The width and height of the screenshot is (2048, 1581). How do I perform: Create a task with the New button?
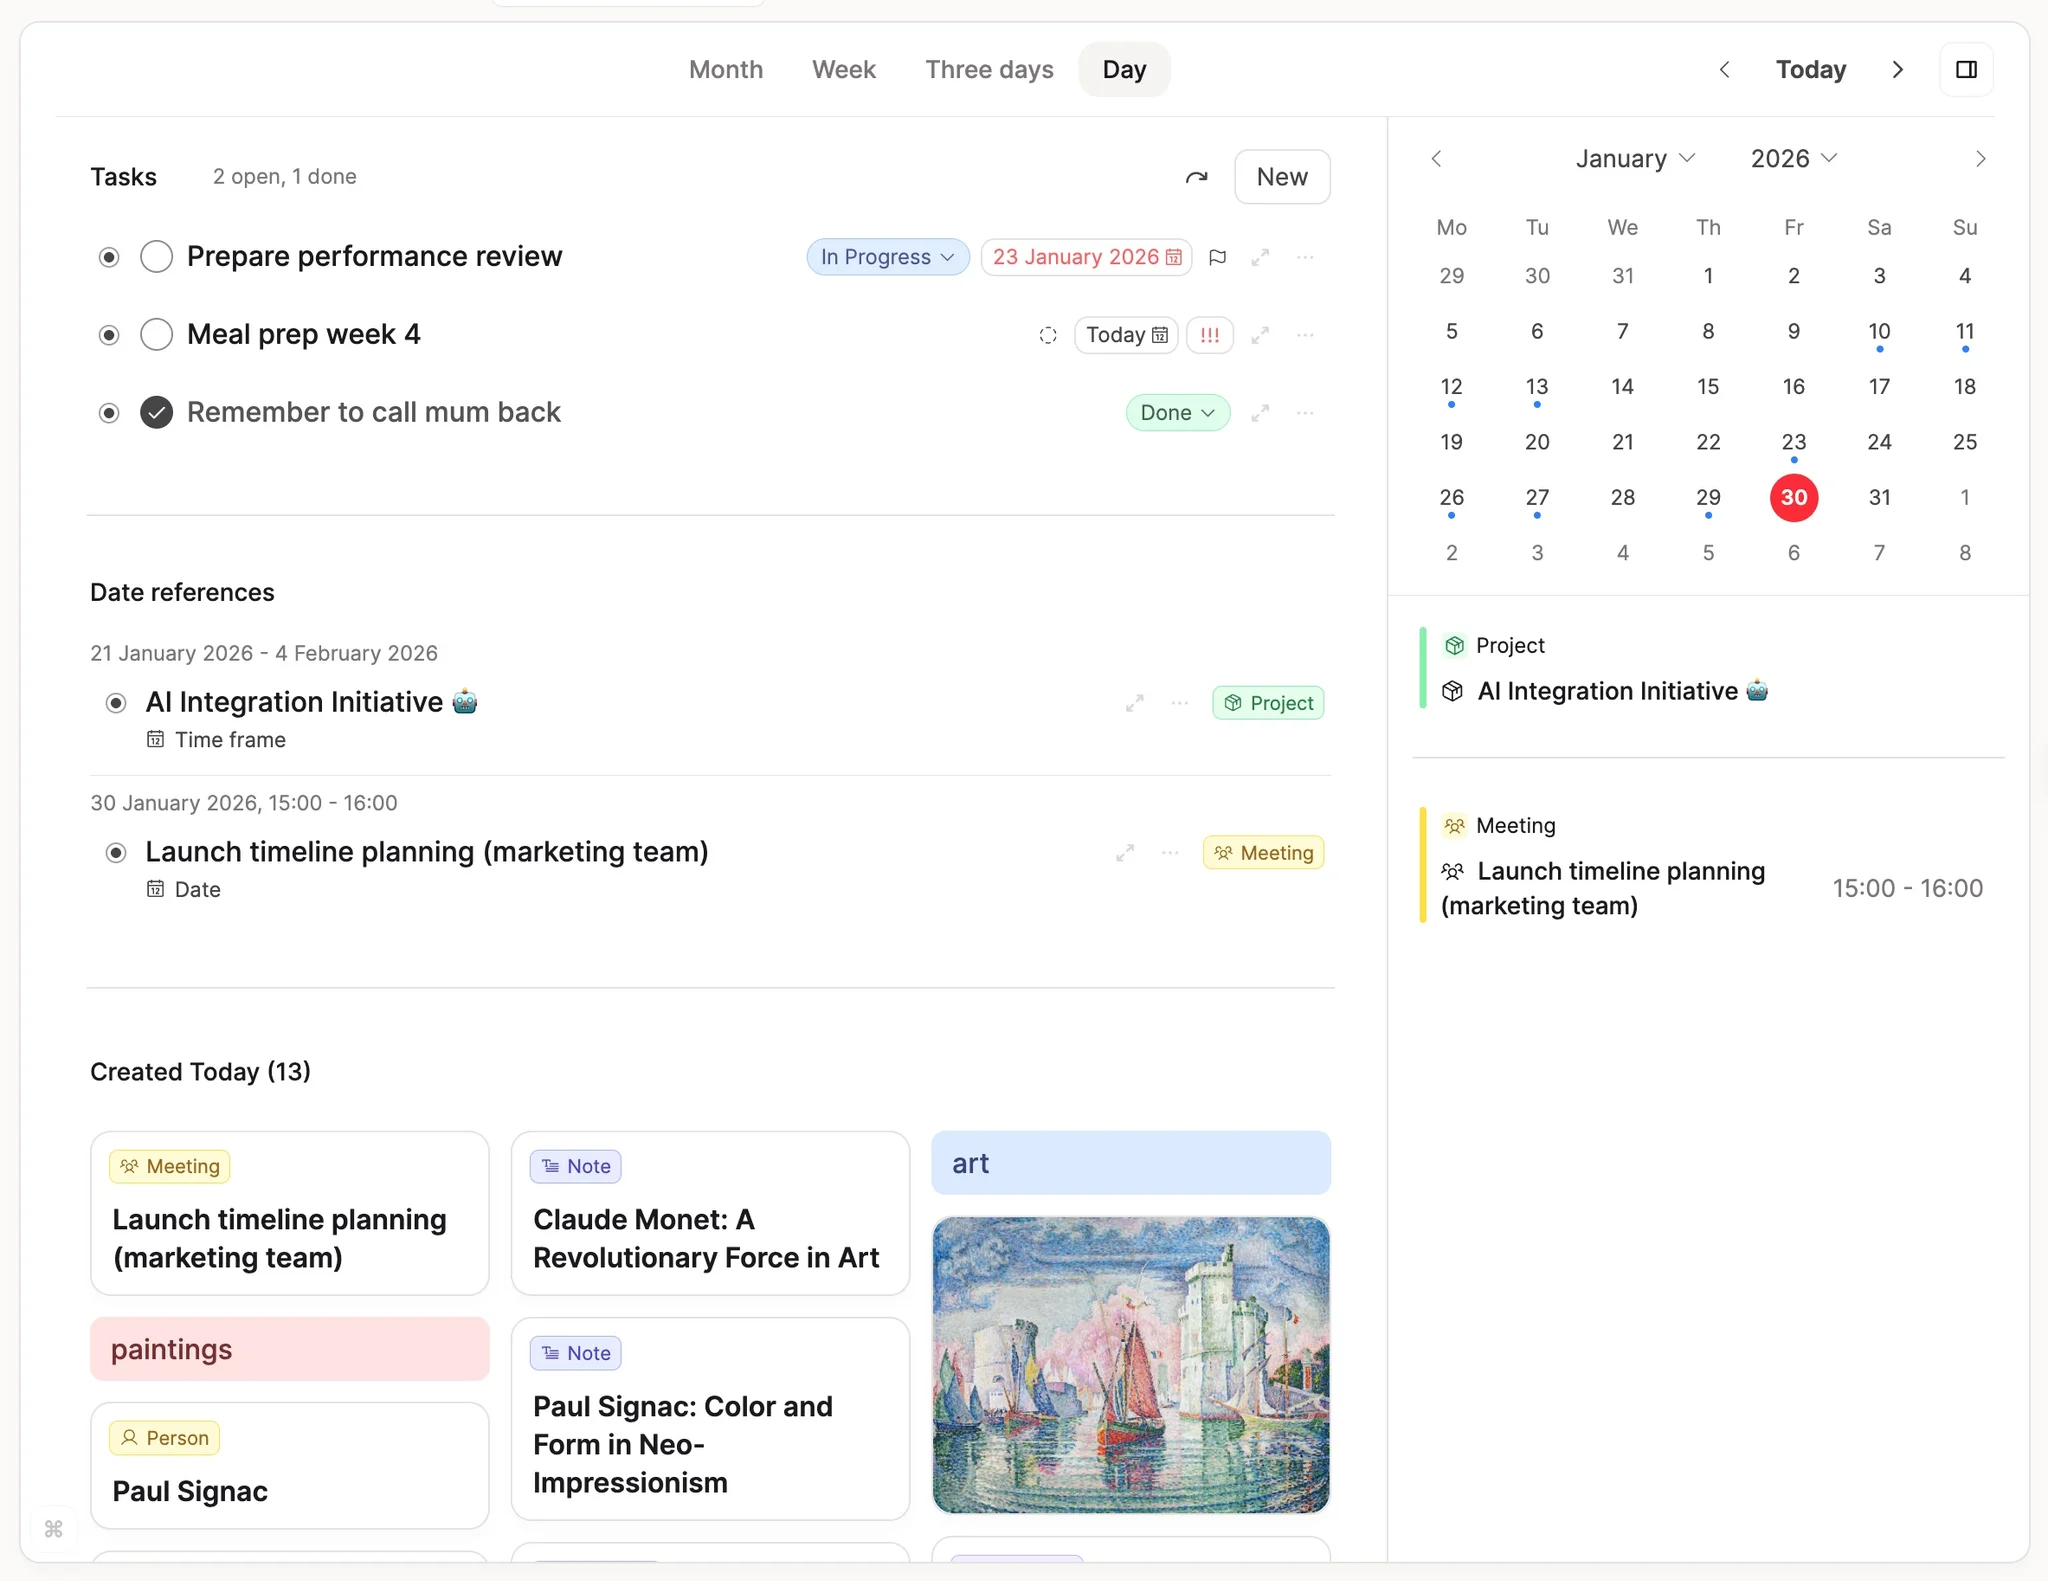(1282, 177)
